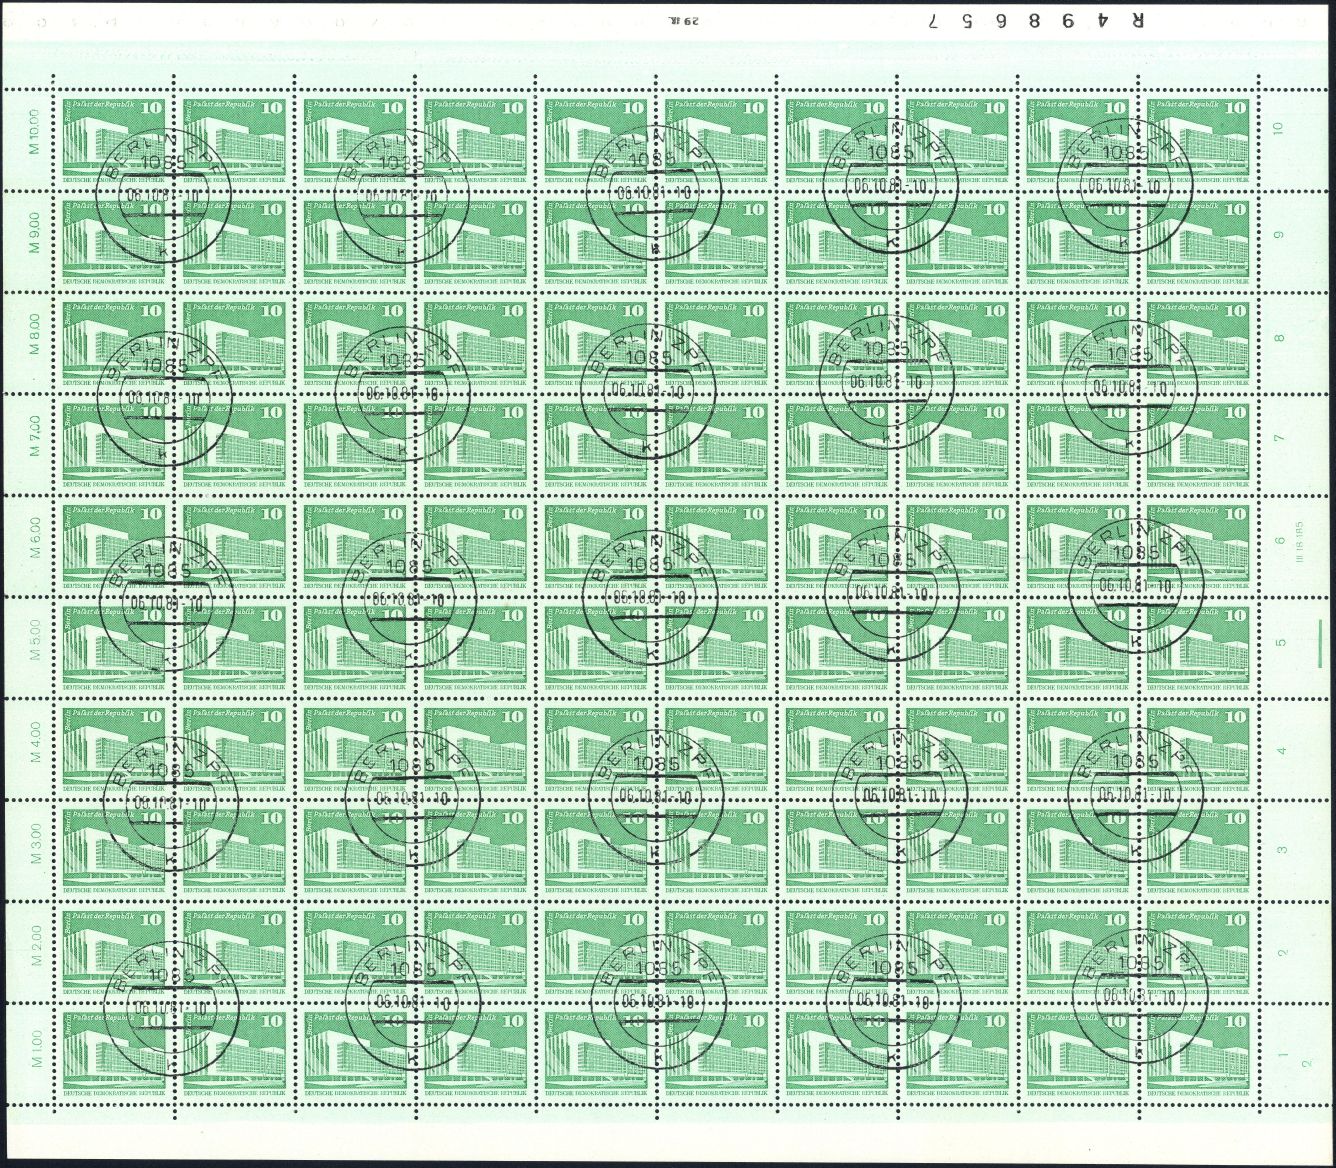Click the M 6.00 left margin label
1336x1168 pixels.
(33, 537)
